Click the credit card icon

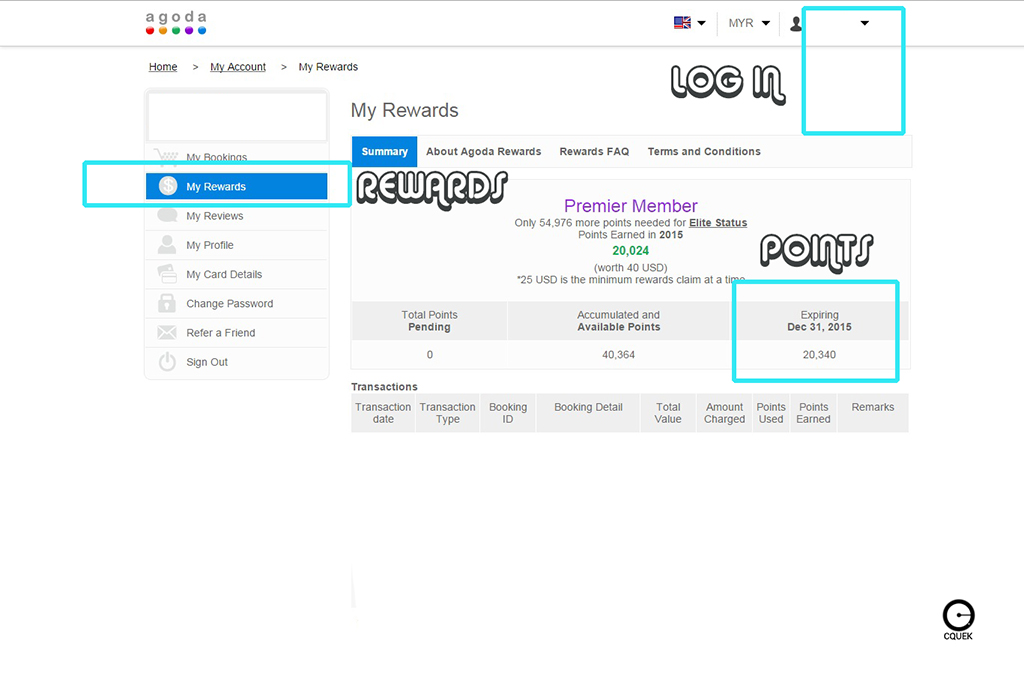[167, 274]
